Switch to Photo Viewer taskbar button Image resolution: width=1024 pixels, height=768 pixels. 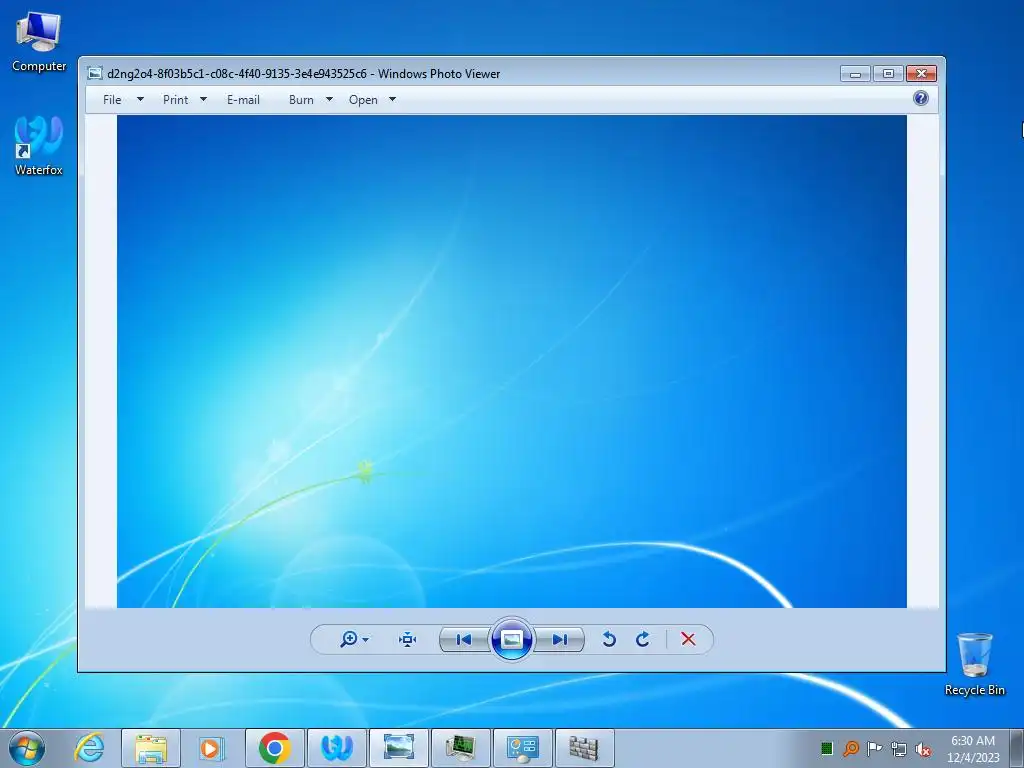coord(399,748)
